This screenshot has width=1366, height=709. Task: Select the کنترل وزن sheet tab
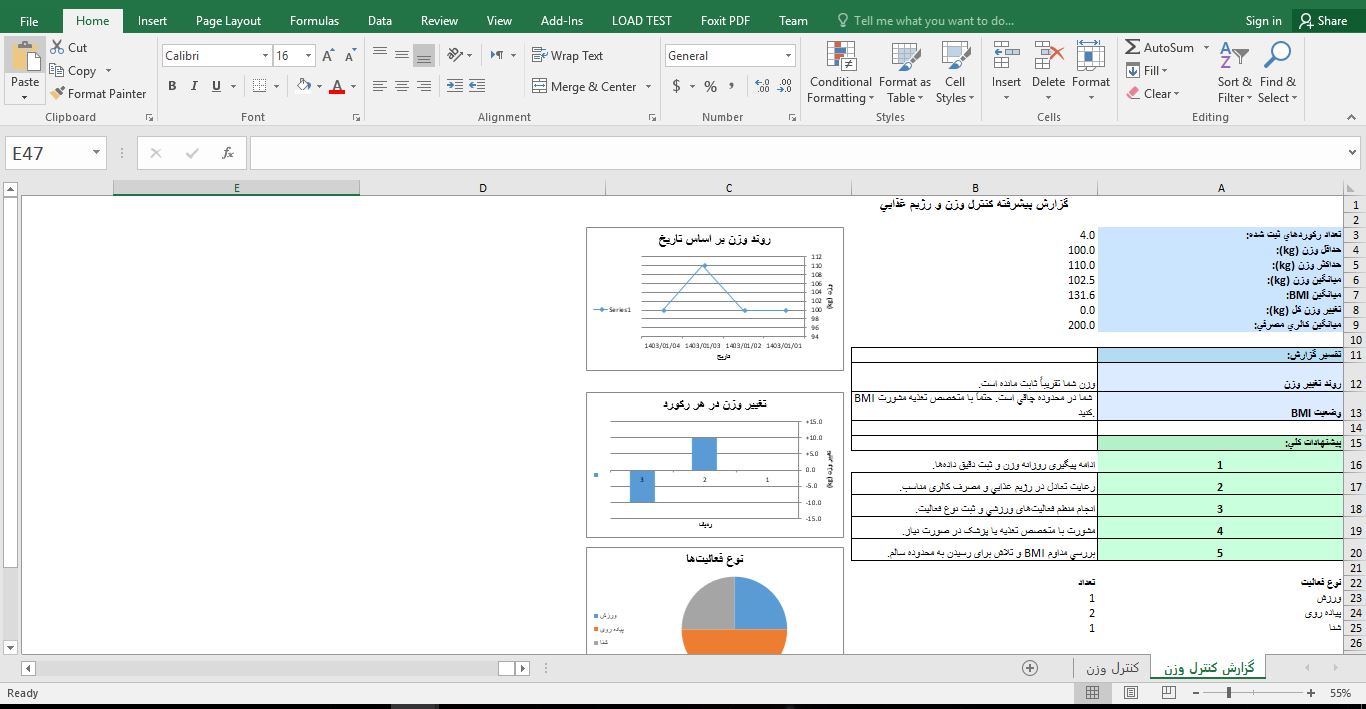coord(1112,667)
